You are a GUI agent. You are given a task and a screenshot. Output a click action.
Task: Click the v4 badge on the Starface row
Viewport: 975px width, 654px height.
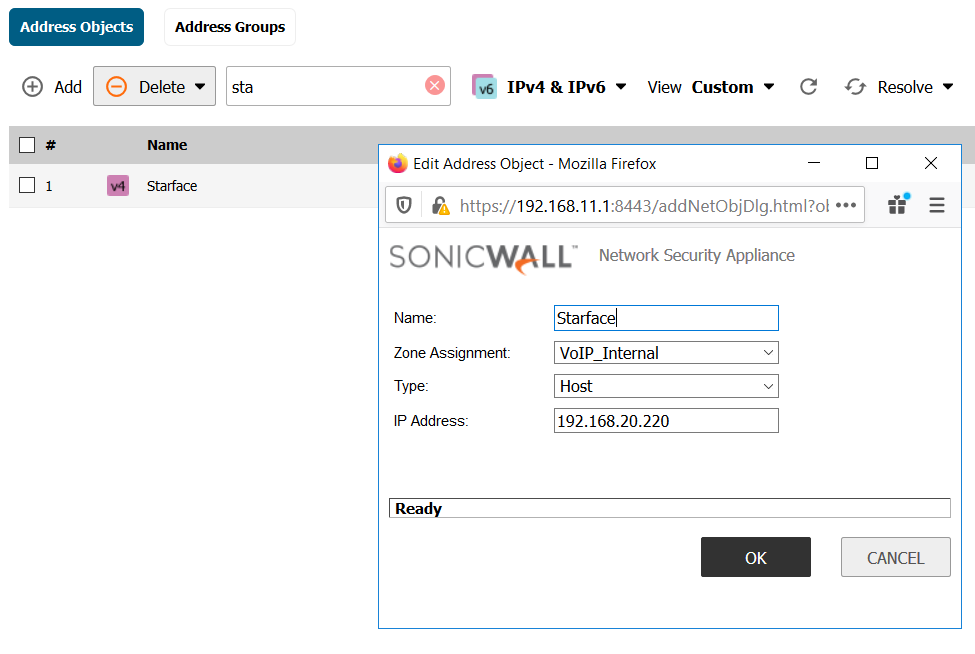(118, 185)
